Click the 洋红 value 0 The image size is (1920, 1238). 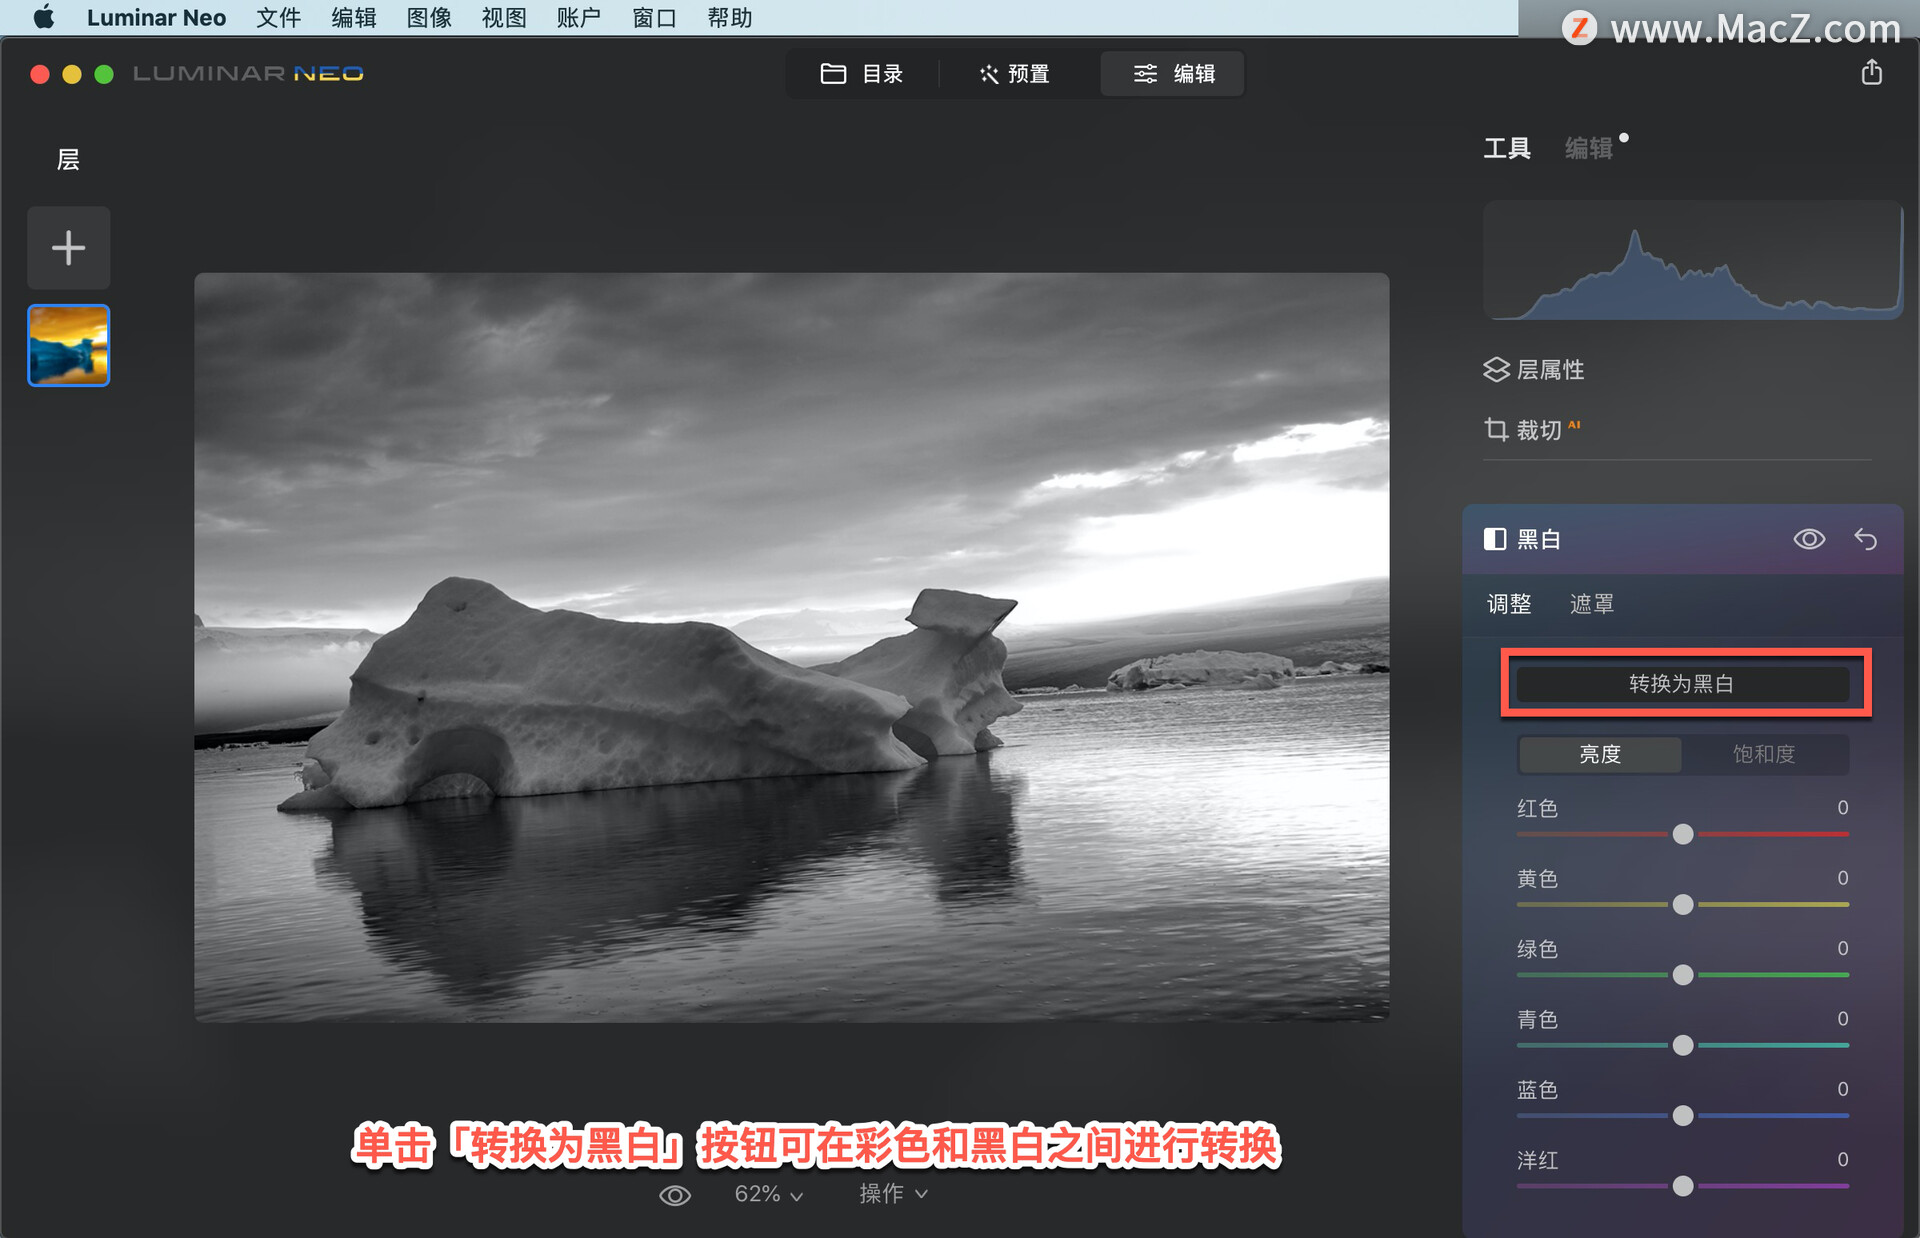1842,1160
